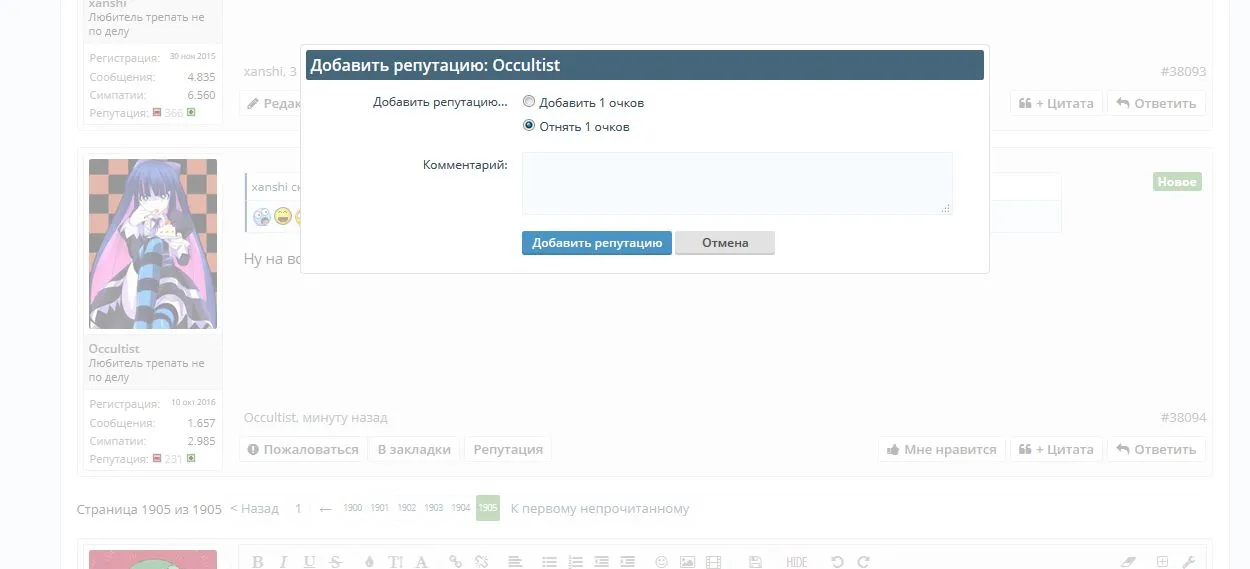Open font family 'A' tool in editor
Image resolution: width=1250 pixels, height=569 pixels.
pyautogui.click(x=421, y=562)
